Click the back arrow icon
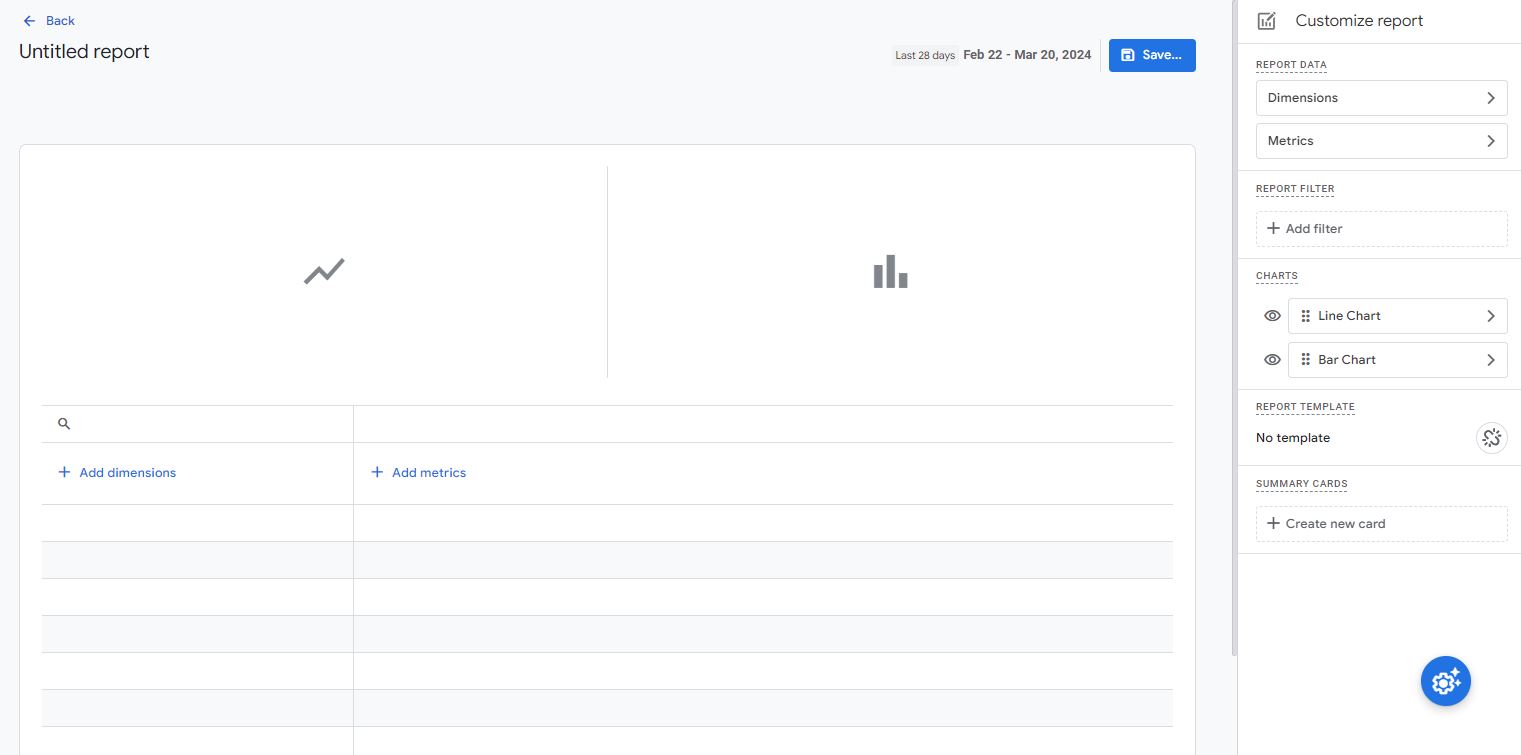1521x755 pixels. coord(30,20)
